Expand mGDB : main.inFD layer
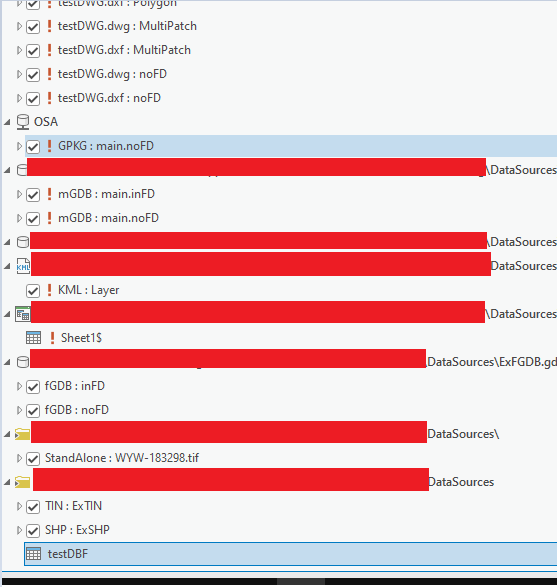This screenshot has width=557, height=587. pyautogui.click(x=19, y=194)
